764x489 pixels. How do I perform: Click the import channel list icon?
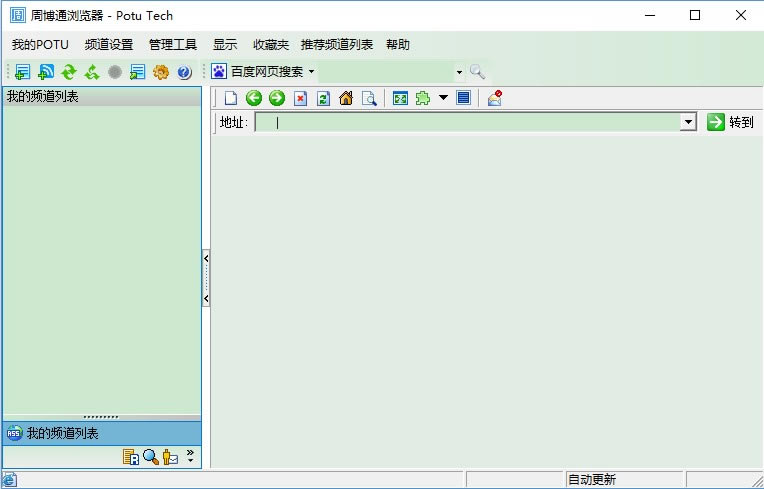[x=138, y=72]
